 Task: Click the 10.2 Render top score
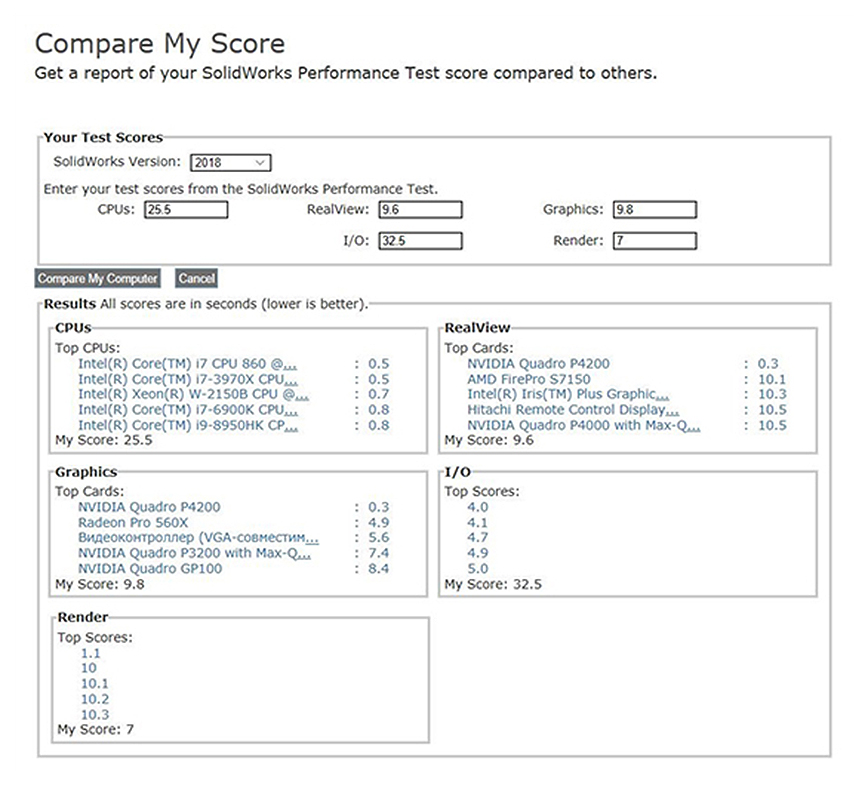tap(95, 699)
